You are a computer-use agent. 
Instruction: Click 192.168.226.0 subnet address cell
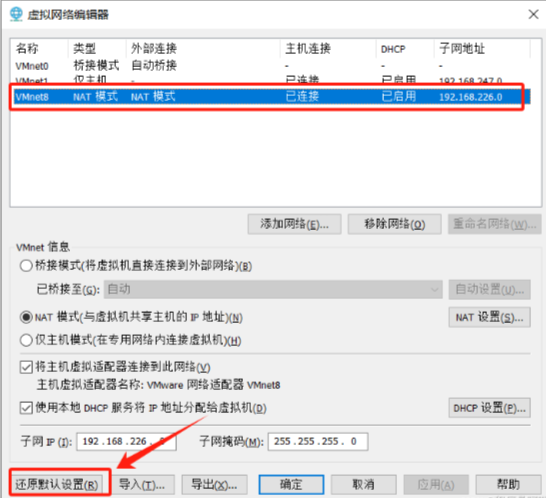470,97
